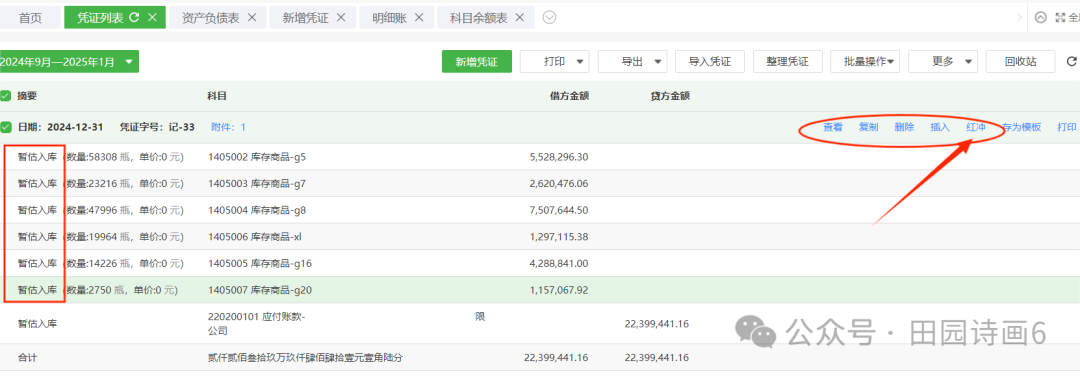Click the fullscreen icon at top right
Screen dimensions: 1080x376
pos(1060,18)
